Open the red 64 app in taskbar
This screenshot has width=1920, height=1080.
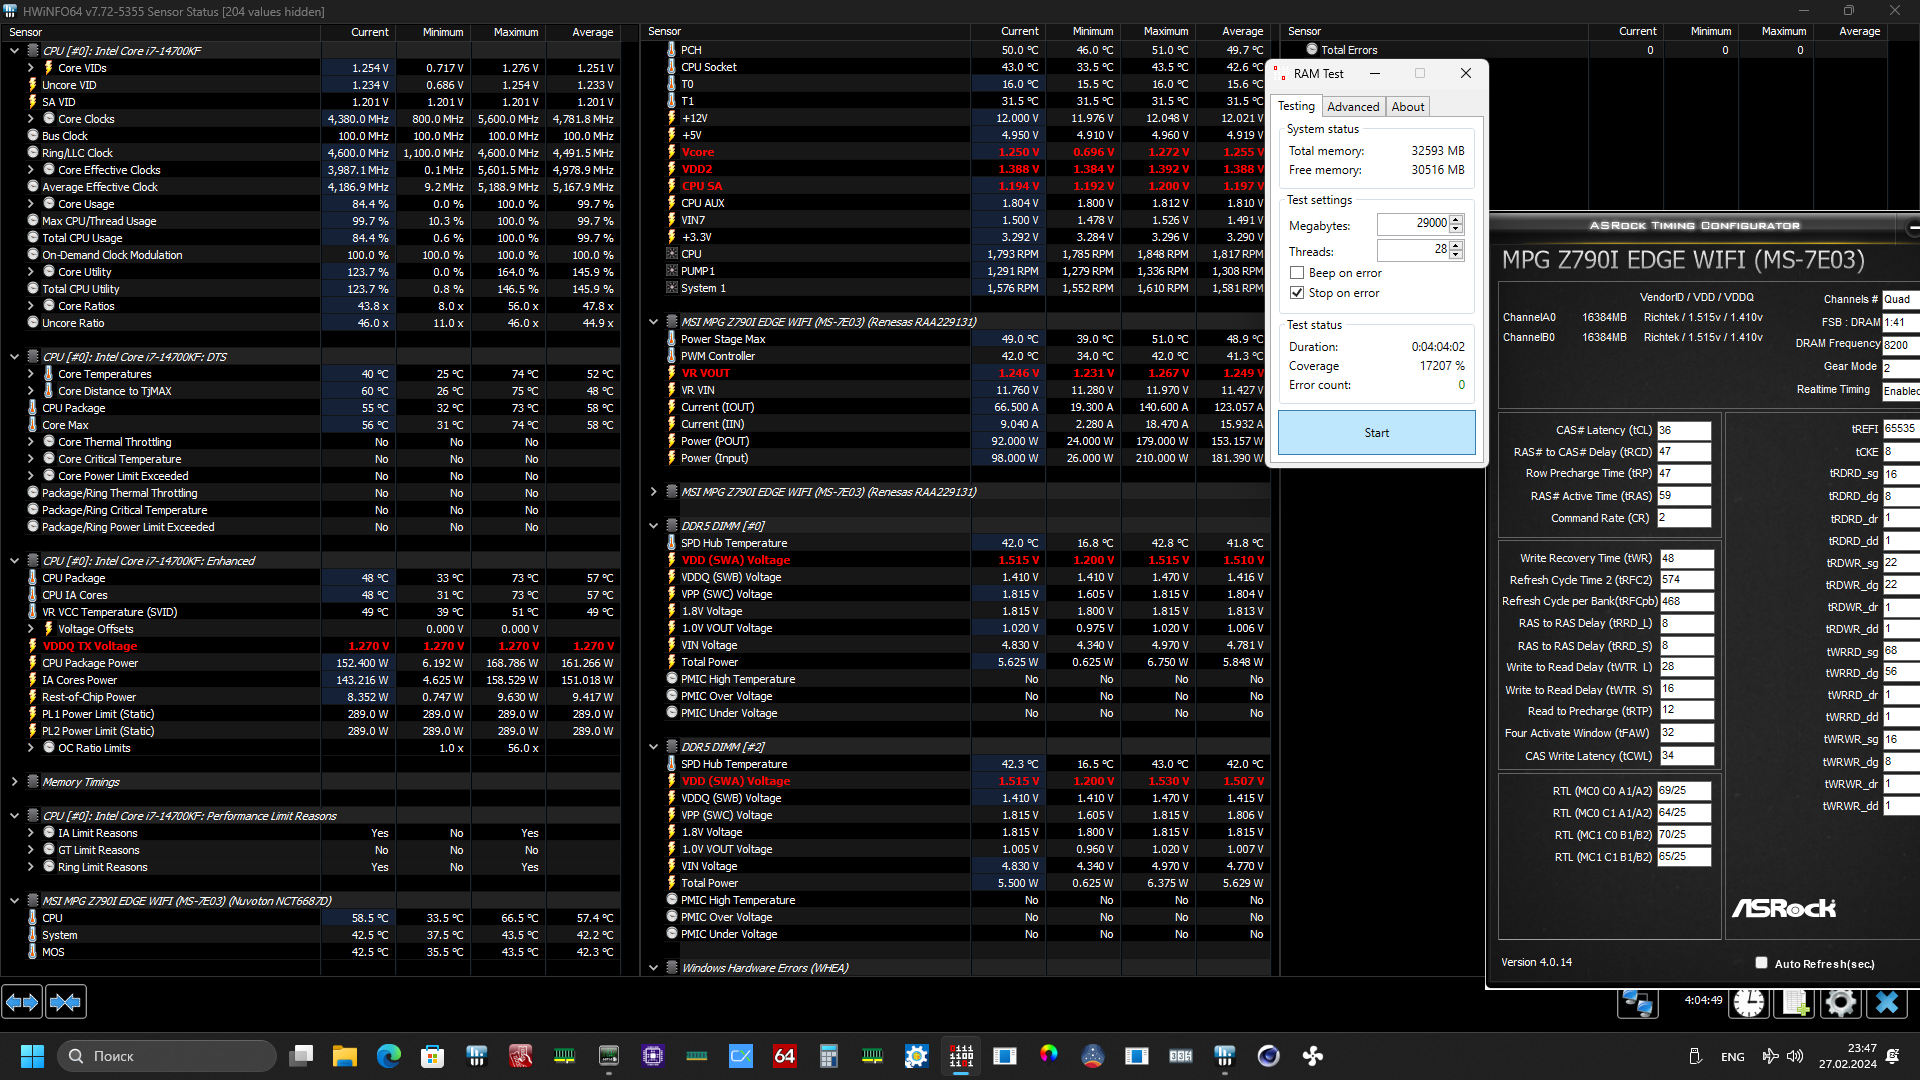pyautogui.click(x=785, y=1056)
